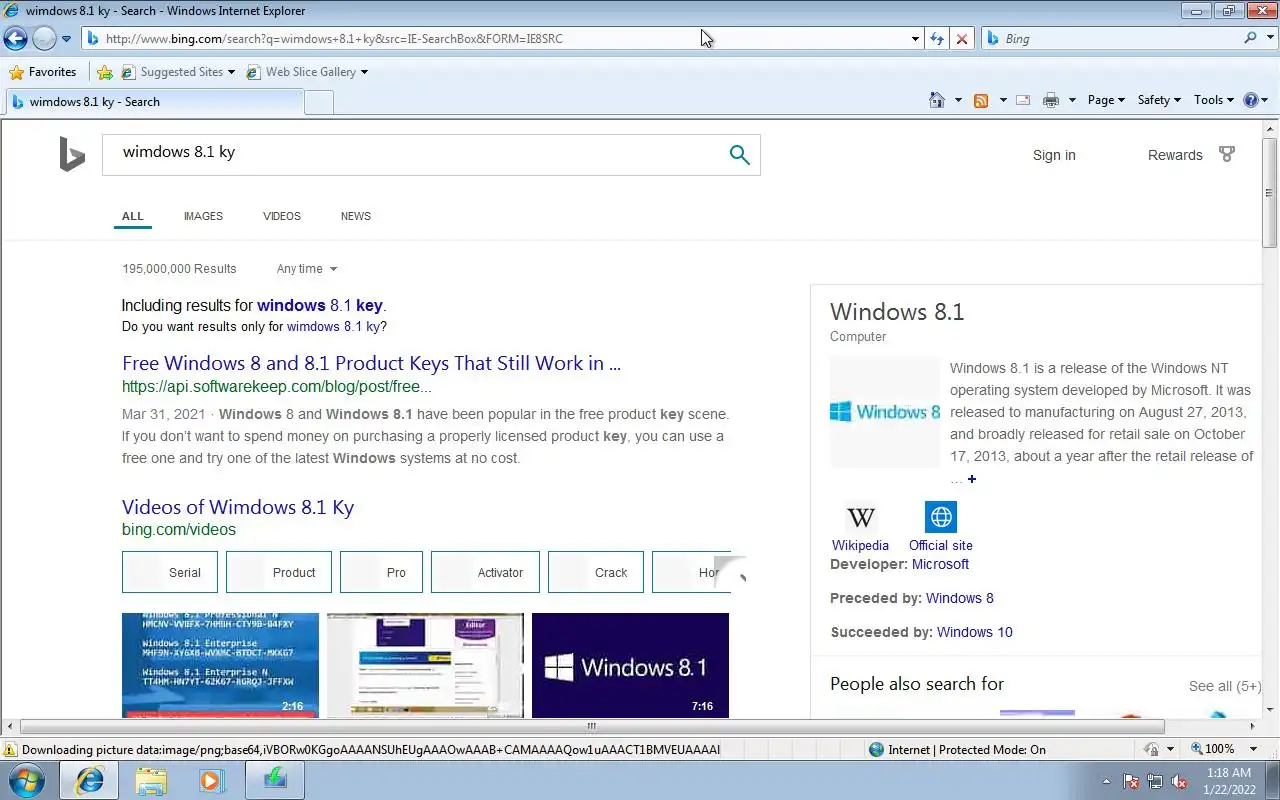Expand the Windows 8.1 description with plus
The width and height of the screenshot is (1280, 800).
coord(971,479)
